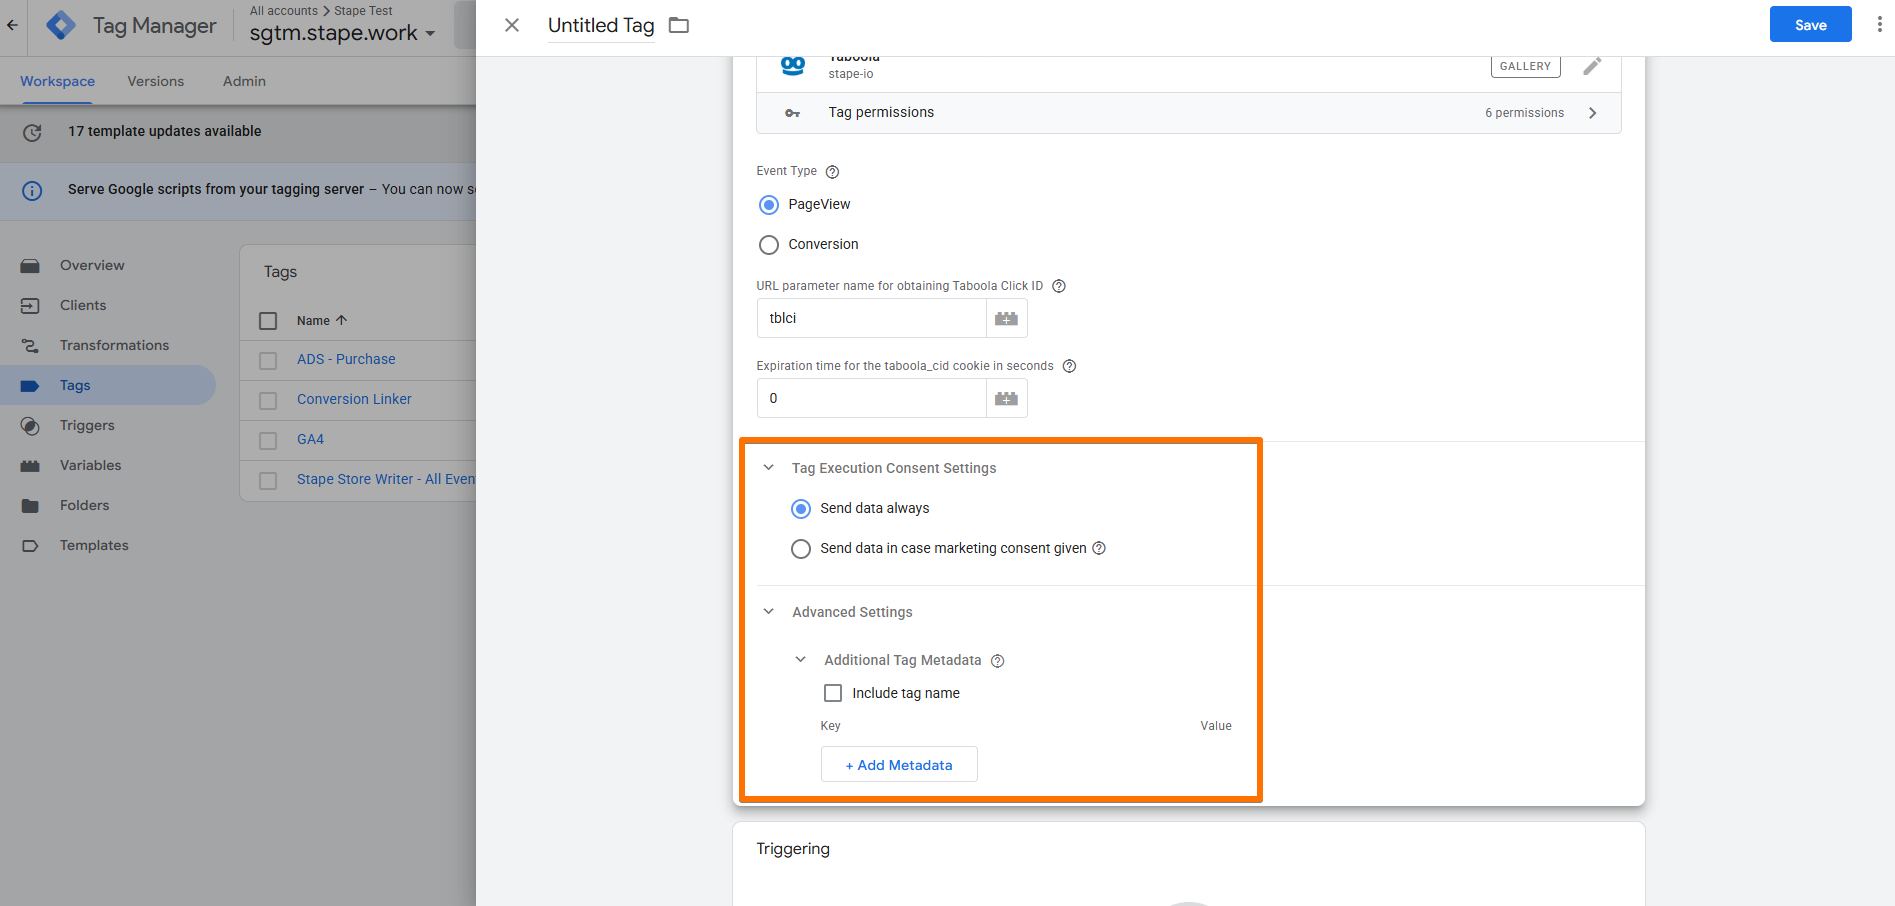Check the Stape Store Writer tag row
Screen dimensions: 1895x906
pyautogui.click(x=268, y=481)
